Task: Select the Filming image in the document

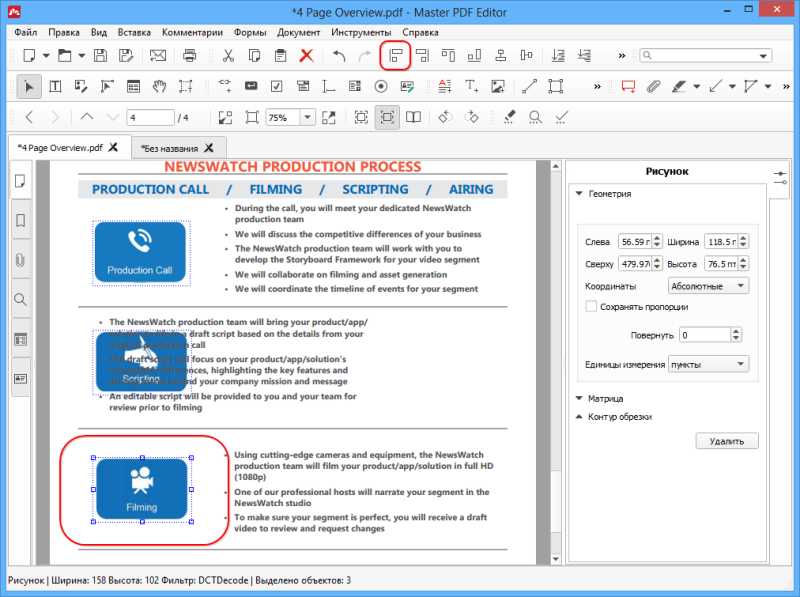Action: pyautogui.click(x=142, y=489)
